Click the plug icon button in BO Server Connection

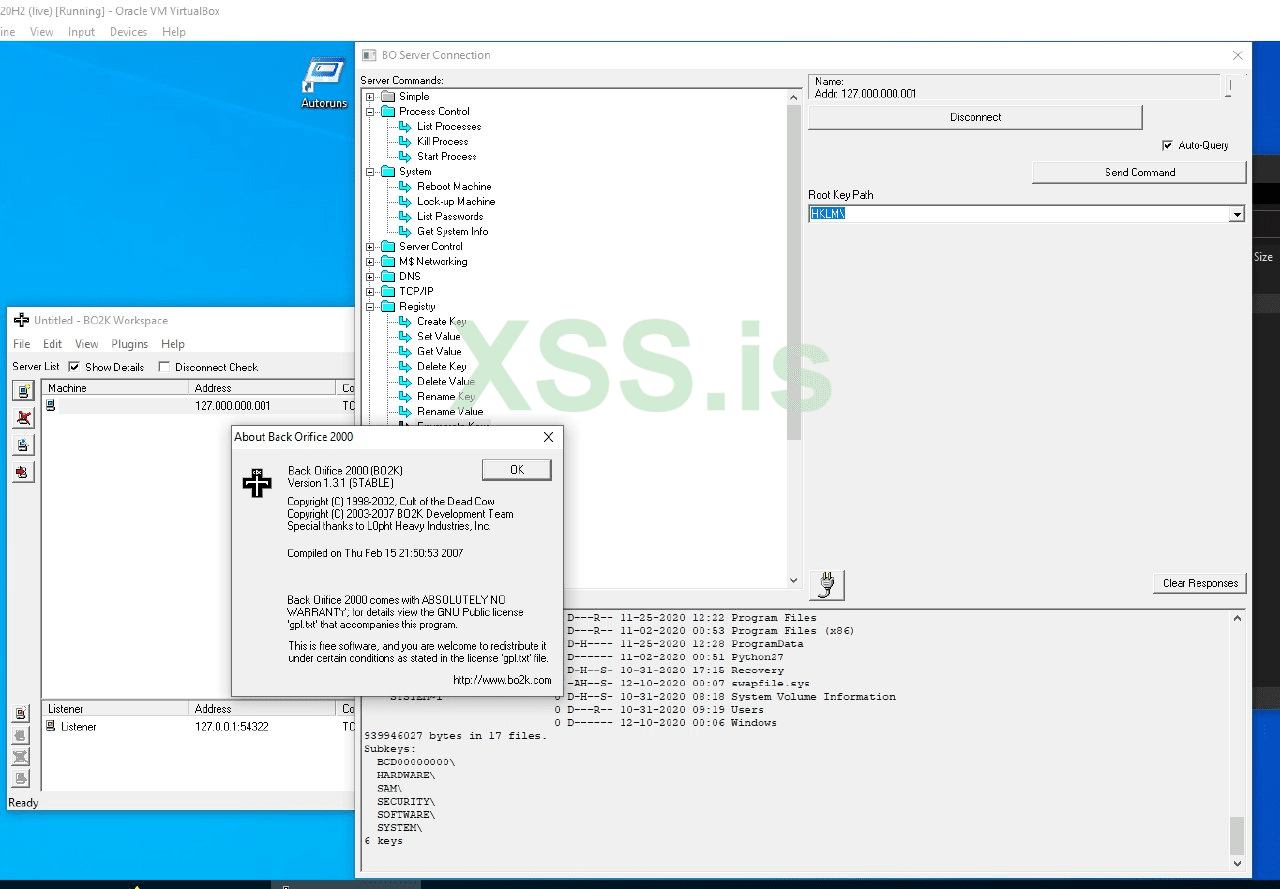tap(826, 585)
